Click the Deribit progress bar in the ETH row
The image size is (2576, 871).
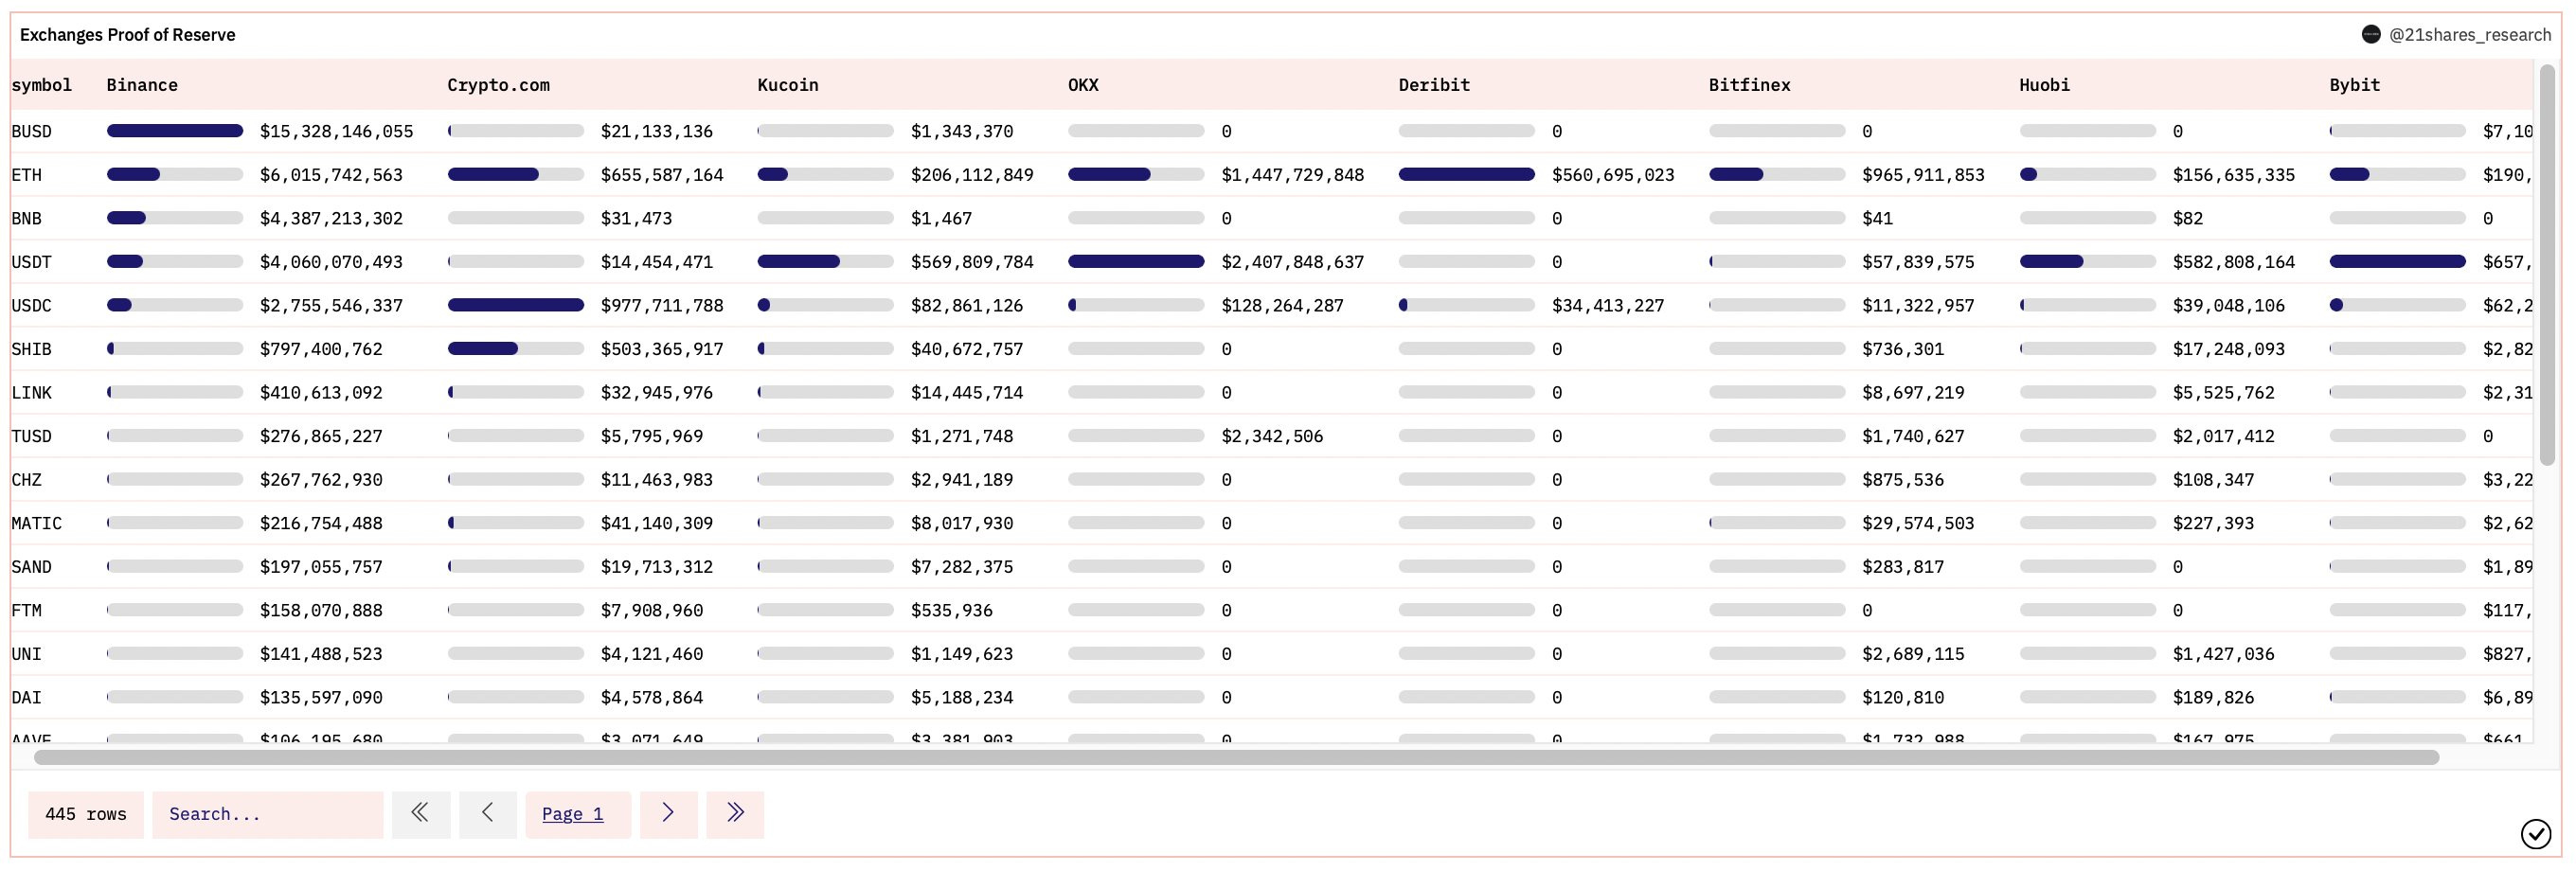click(x=1466, y=175)
